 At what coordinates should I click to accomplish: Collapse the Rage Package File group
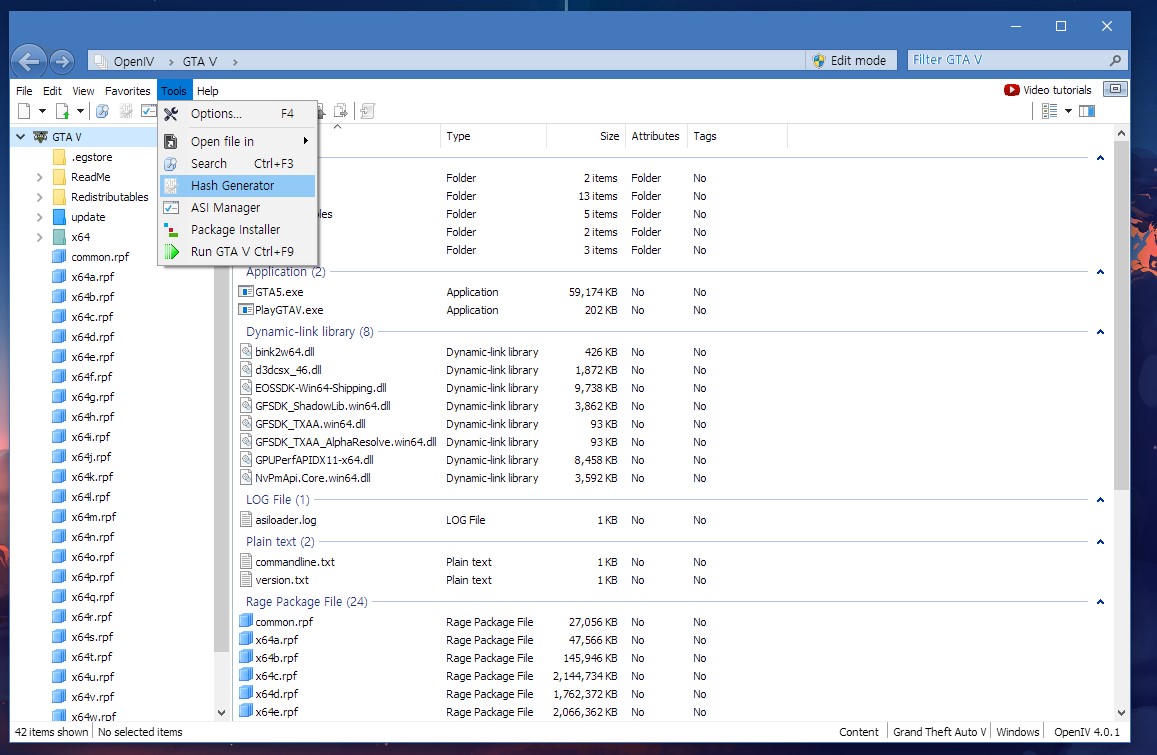pyautogui.click(x=1100, y=602)
